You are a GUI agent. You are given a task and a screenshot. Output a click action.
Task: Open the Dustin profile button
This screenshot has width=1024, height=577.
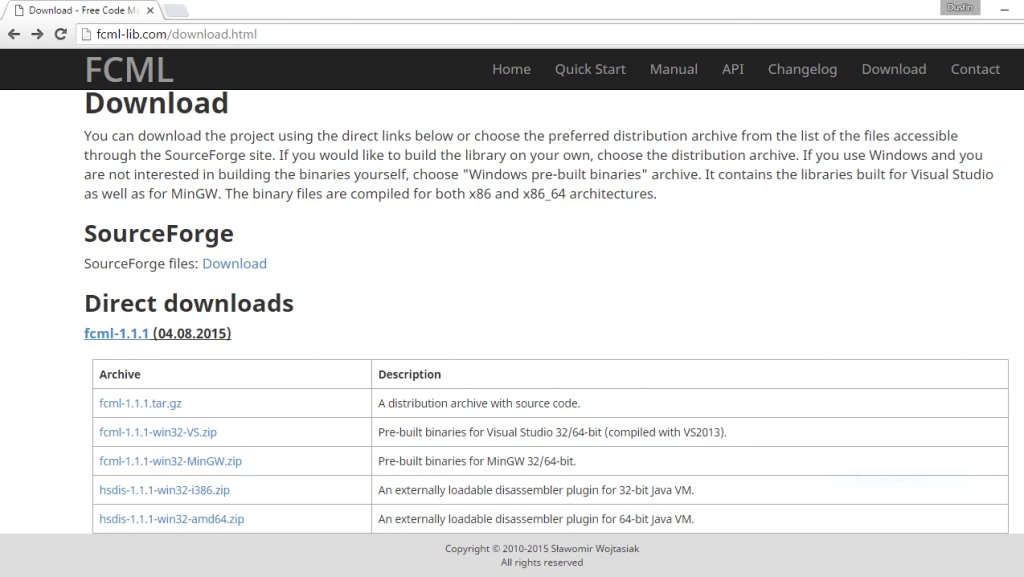[960, 7]
